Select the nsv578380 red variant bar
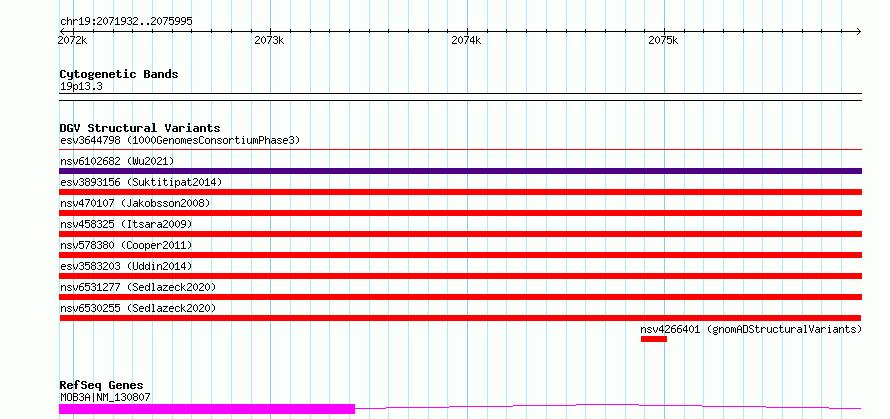The height and width of the screenshot is (419, 890). 460,255
